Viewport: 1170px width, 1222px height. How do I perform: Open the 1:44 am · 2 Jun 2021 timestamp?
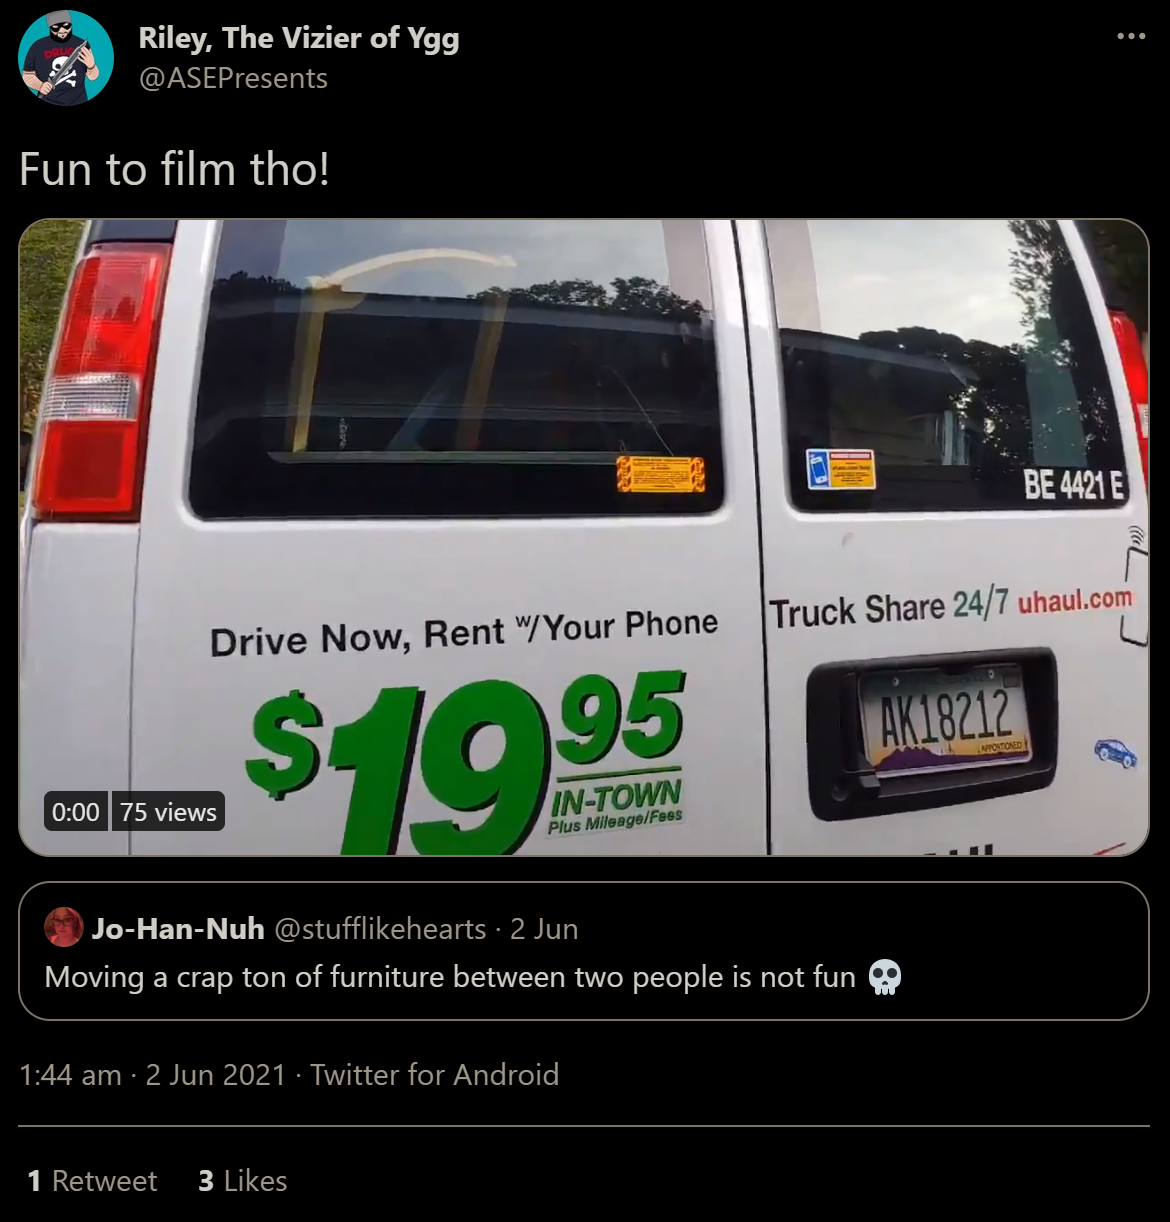click(x=153, y=1074)
